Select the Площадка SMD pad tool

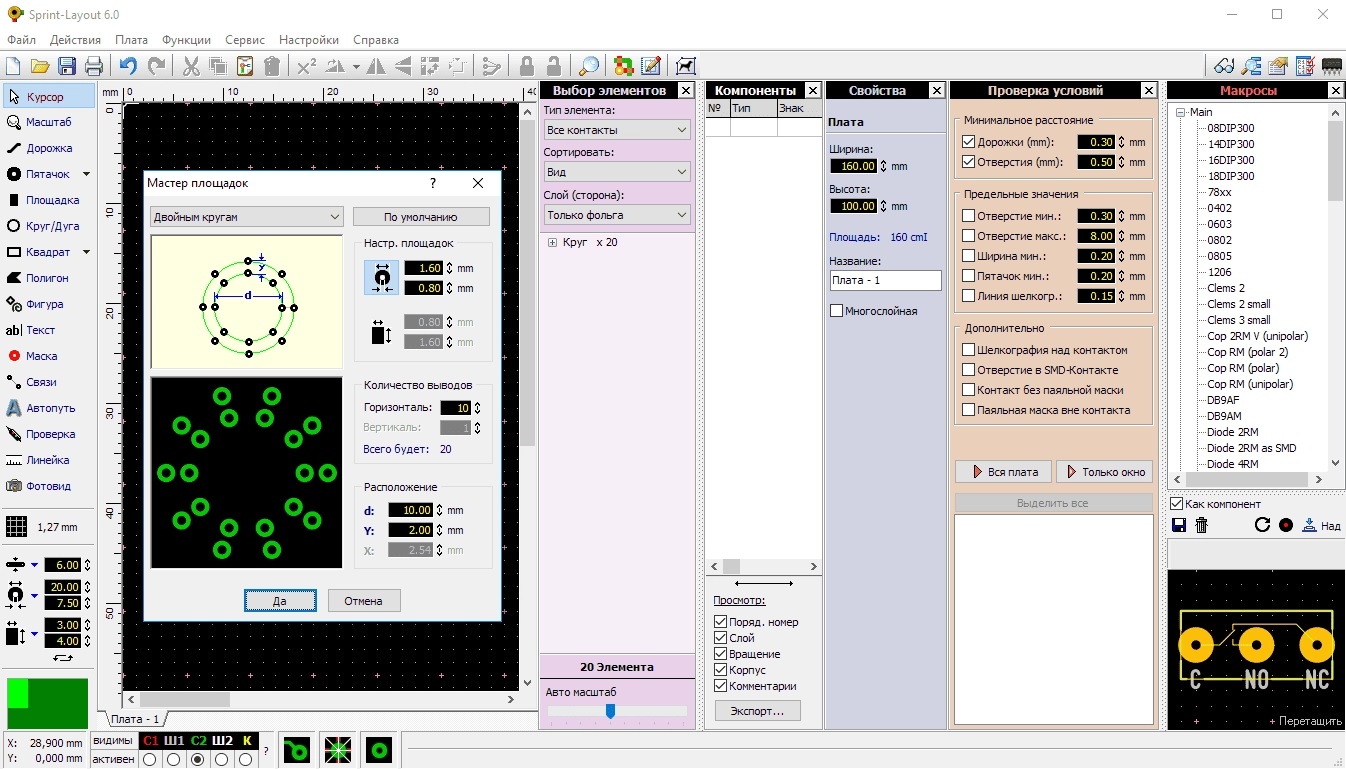pyautogui.click(x=48, y=200)
